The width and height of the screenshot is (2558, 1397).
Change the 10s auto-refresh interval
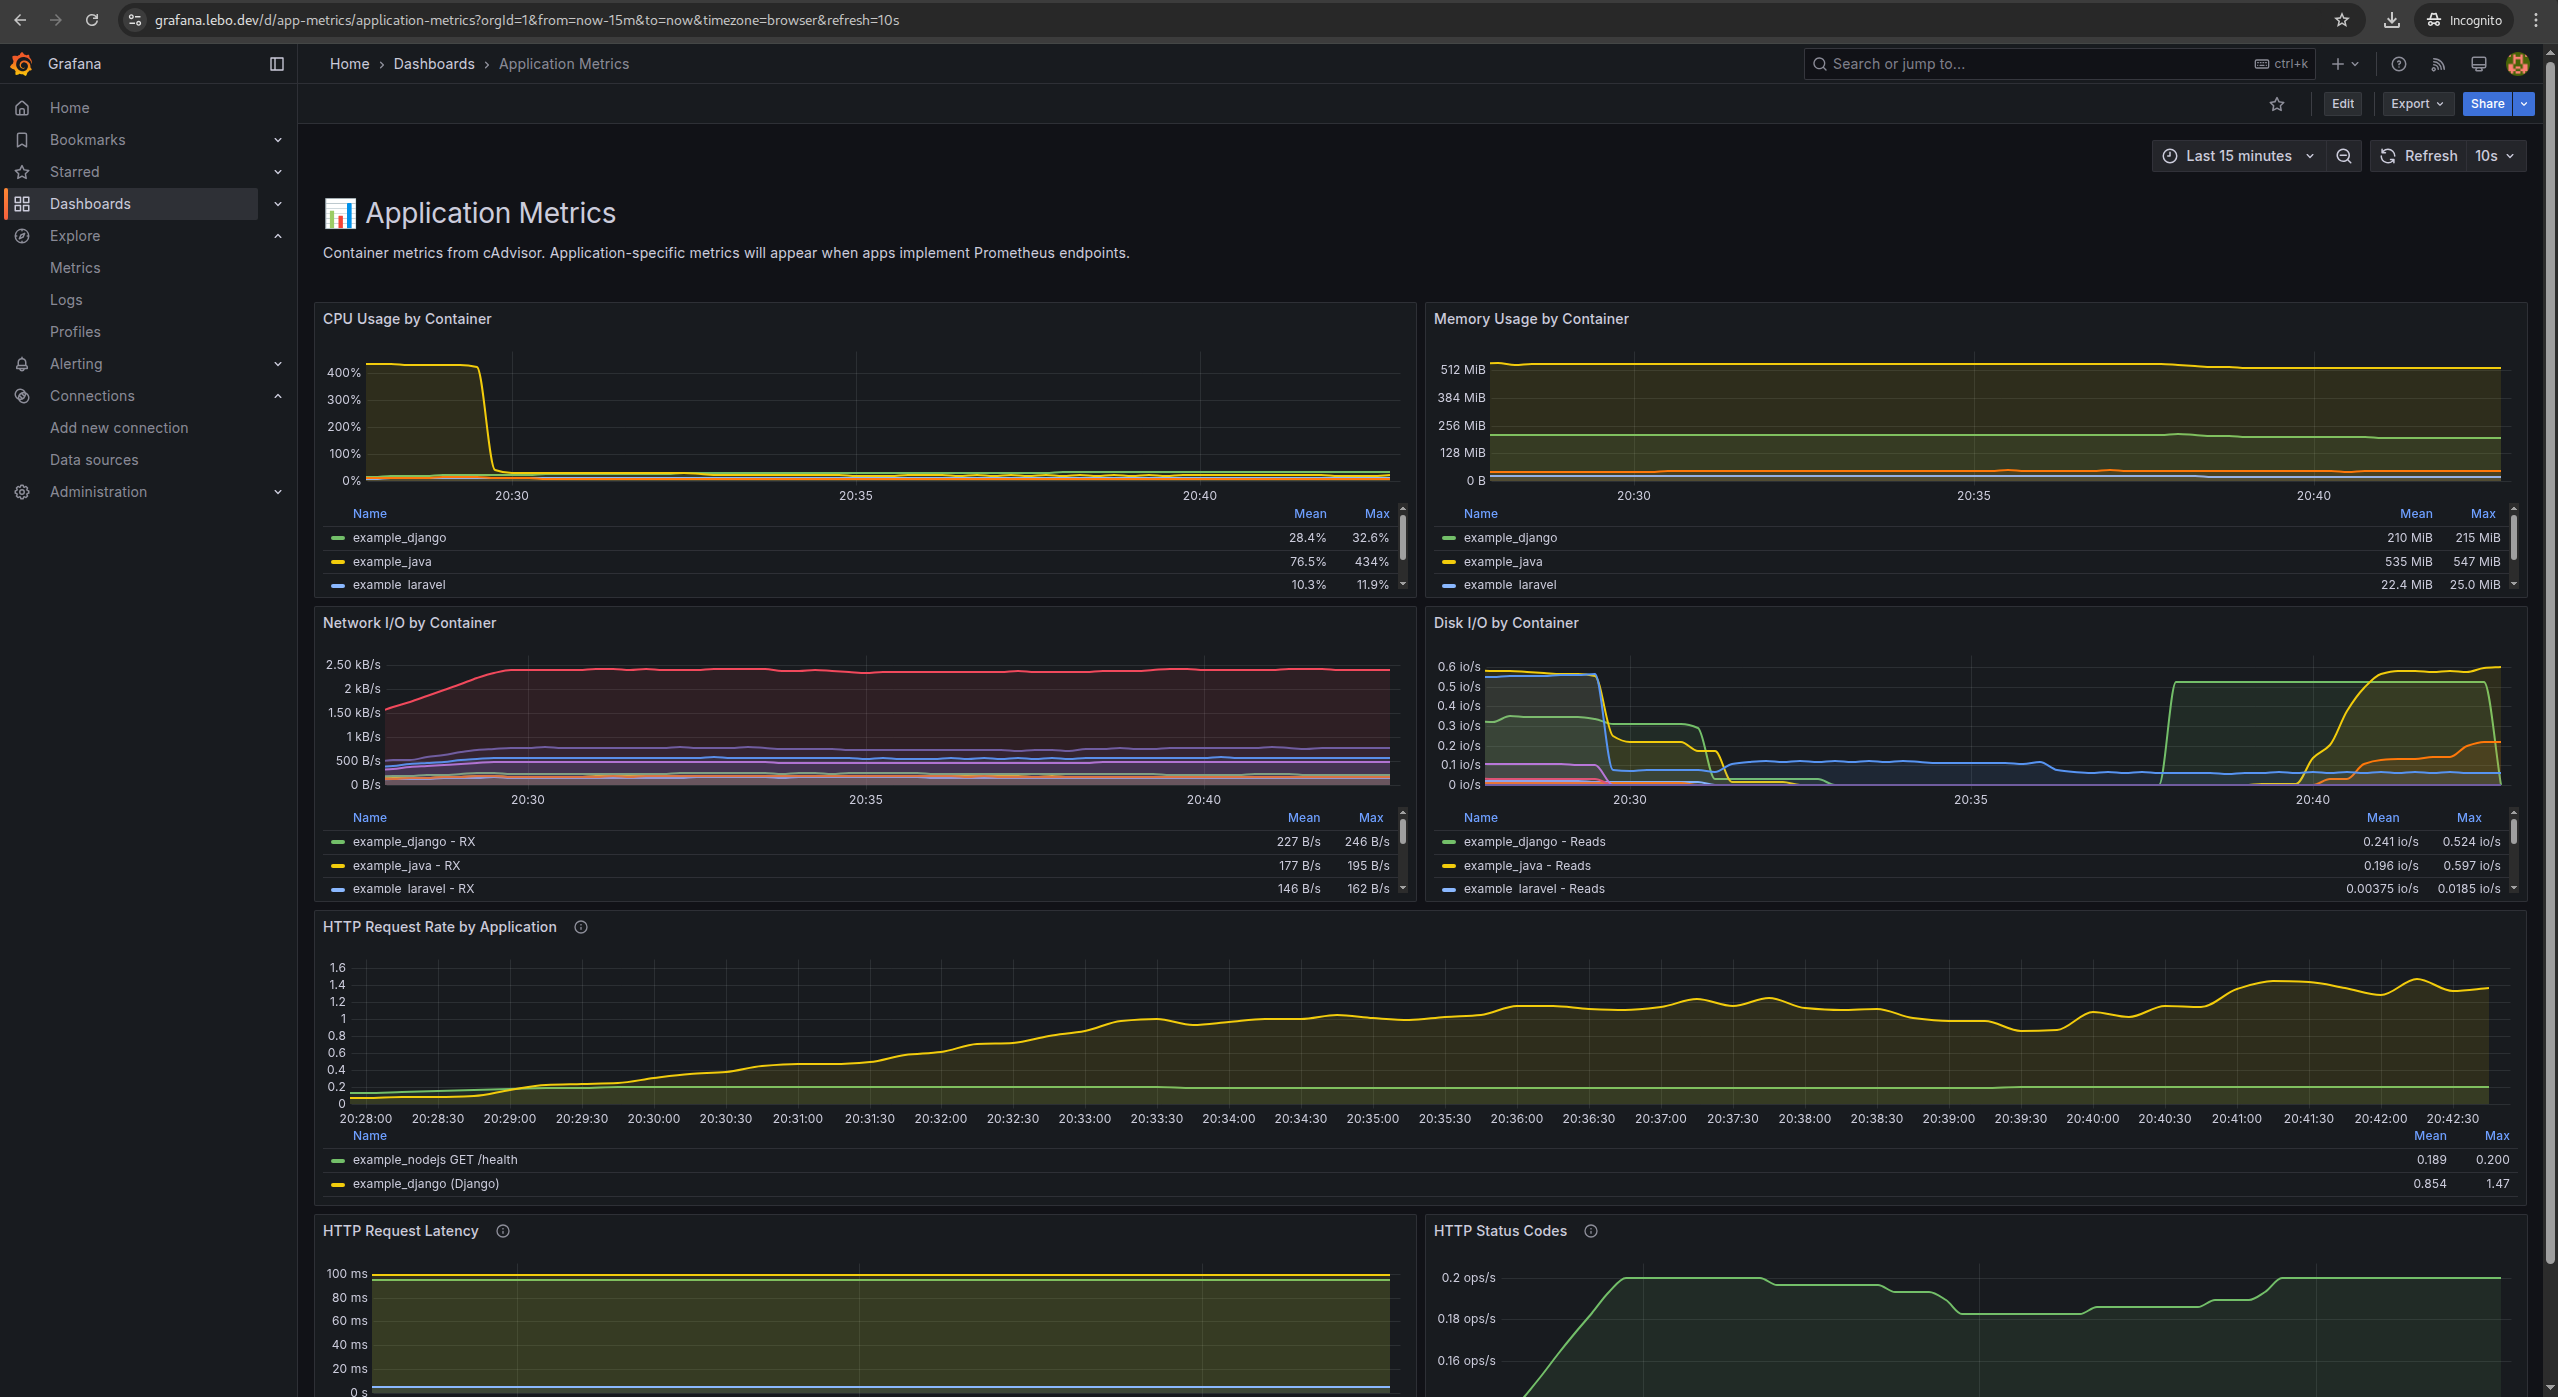coord(2492,155)
